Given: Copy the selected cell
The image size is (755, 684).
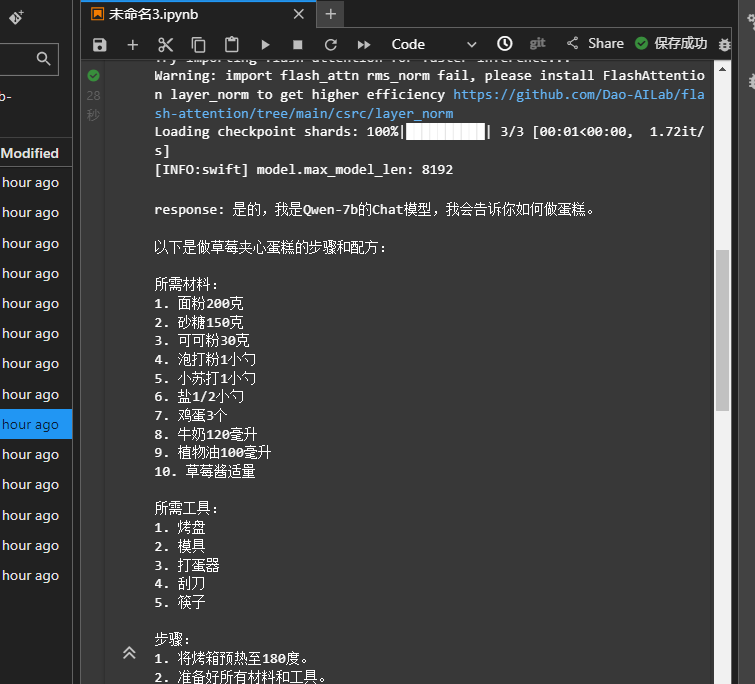Looking at the screenshot, I should (198, 45).
